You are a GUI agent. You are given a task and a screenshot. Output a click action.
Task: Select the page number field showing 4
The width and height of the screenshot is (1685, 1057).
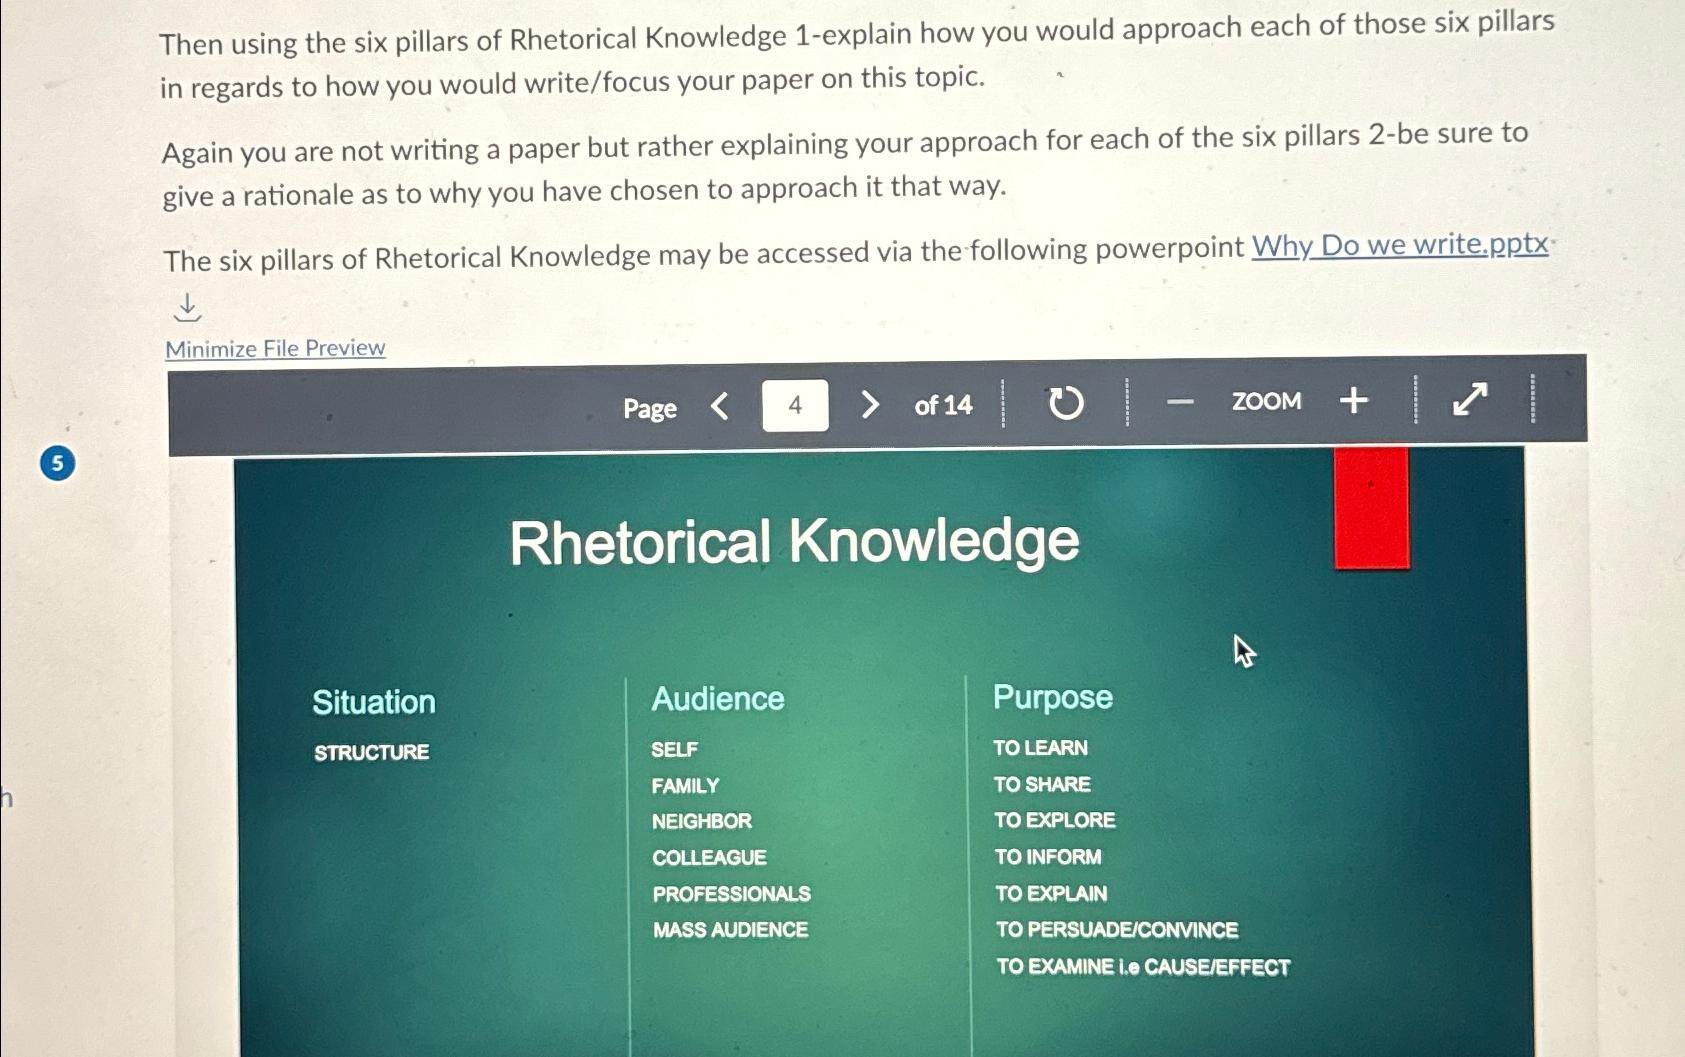[x=794, y=404]
